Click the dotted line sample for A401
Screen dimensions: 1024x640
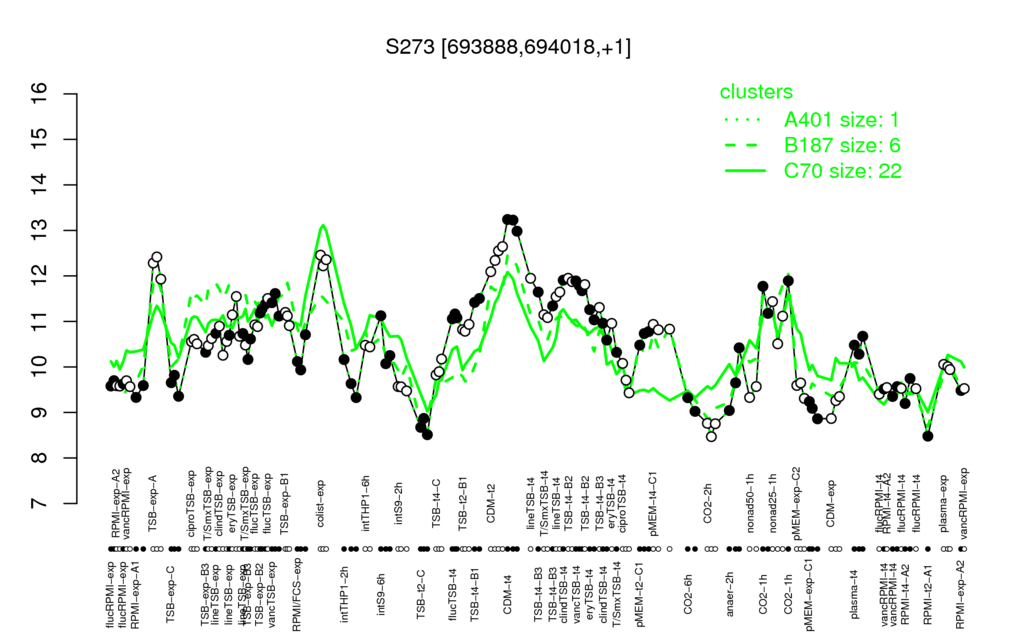pos(745,120)
